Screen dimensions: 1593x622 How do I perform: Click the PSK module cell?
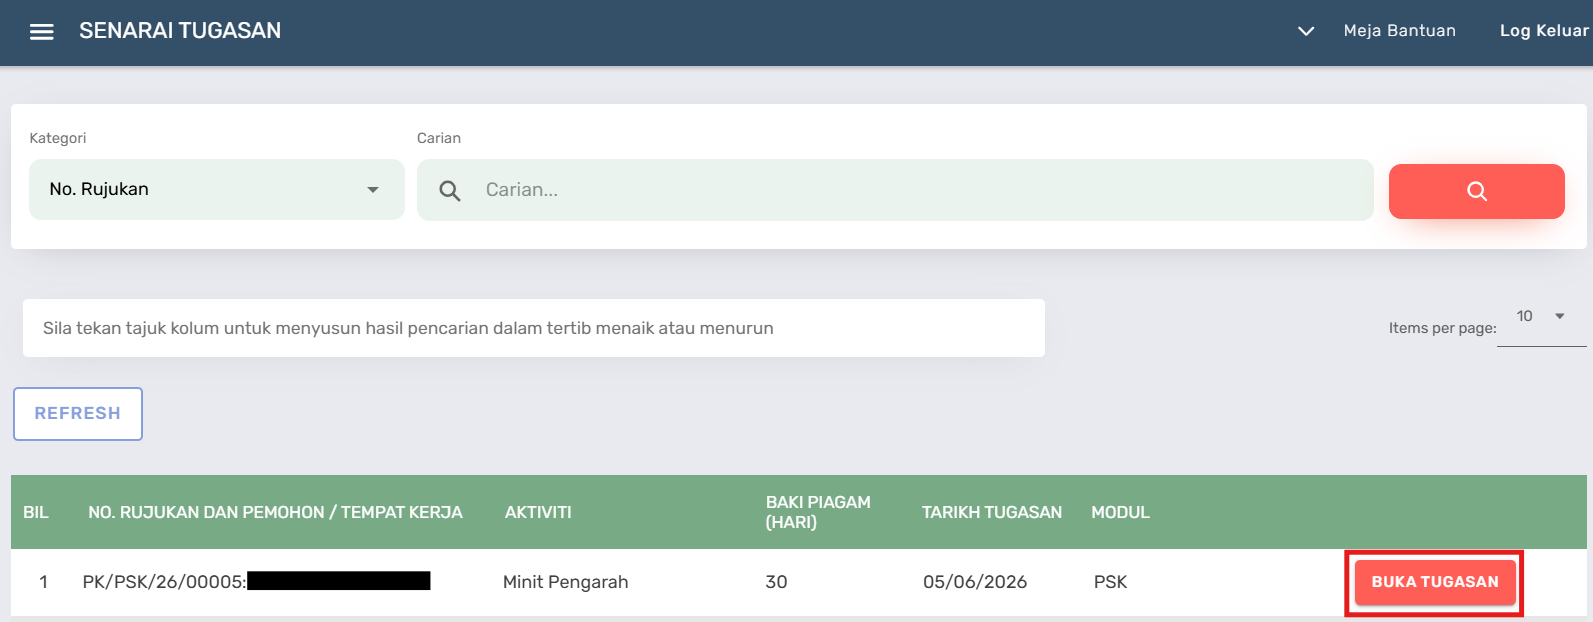tap(1110, 582)
